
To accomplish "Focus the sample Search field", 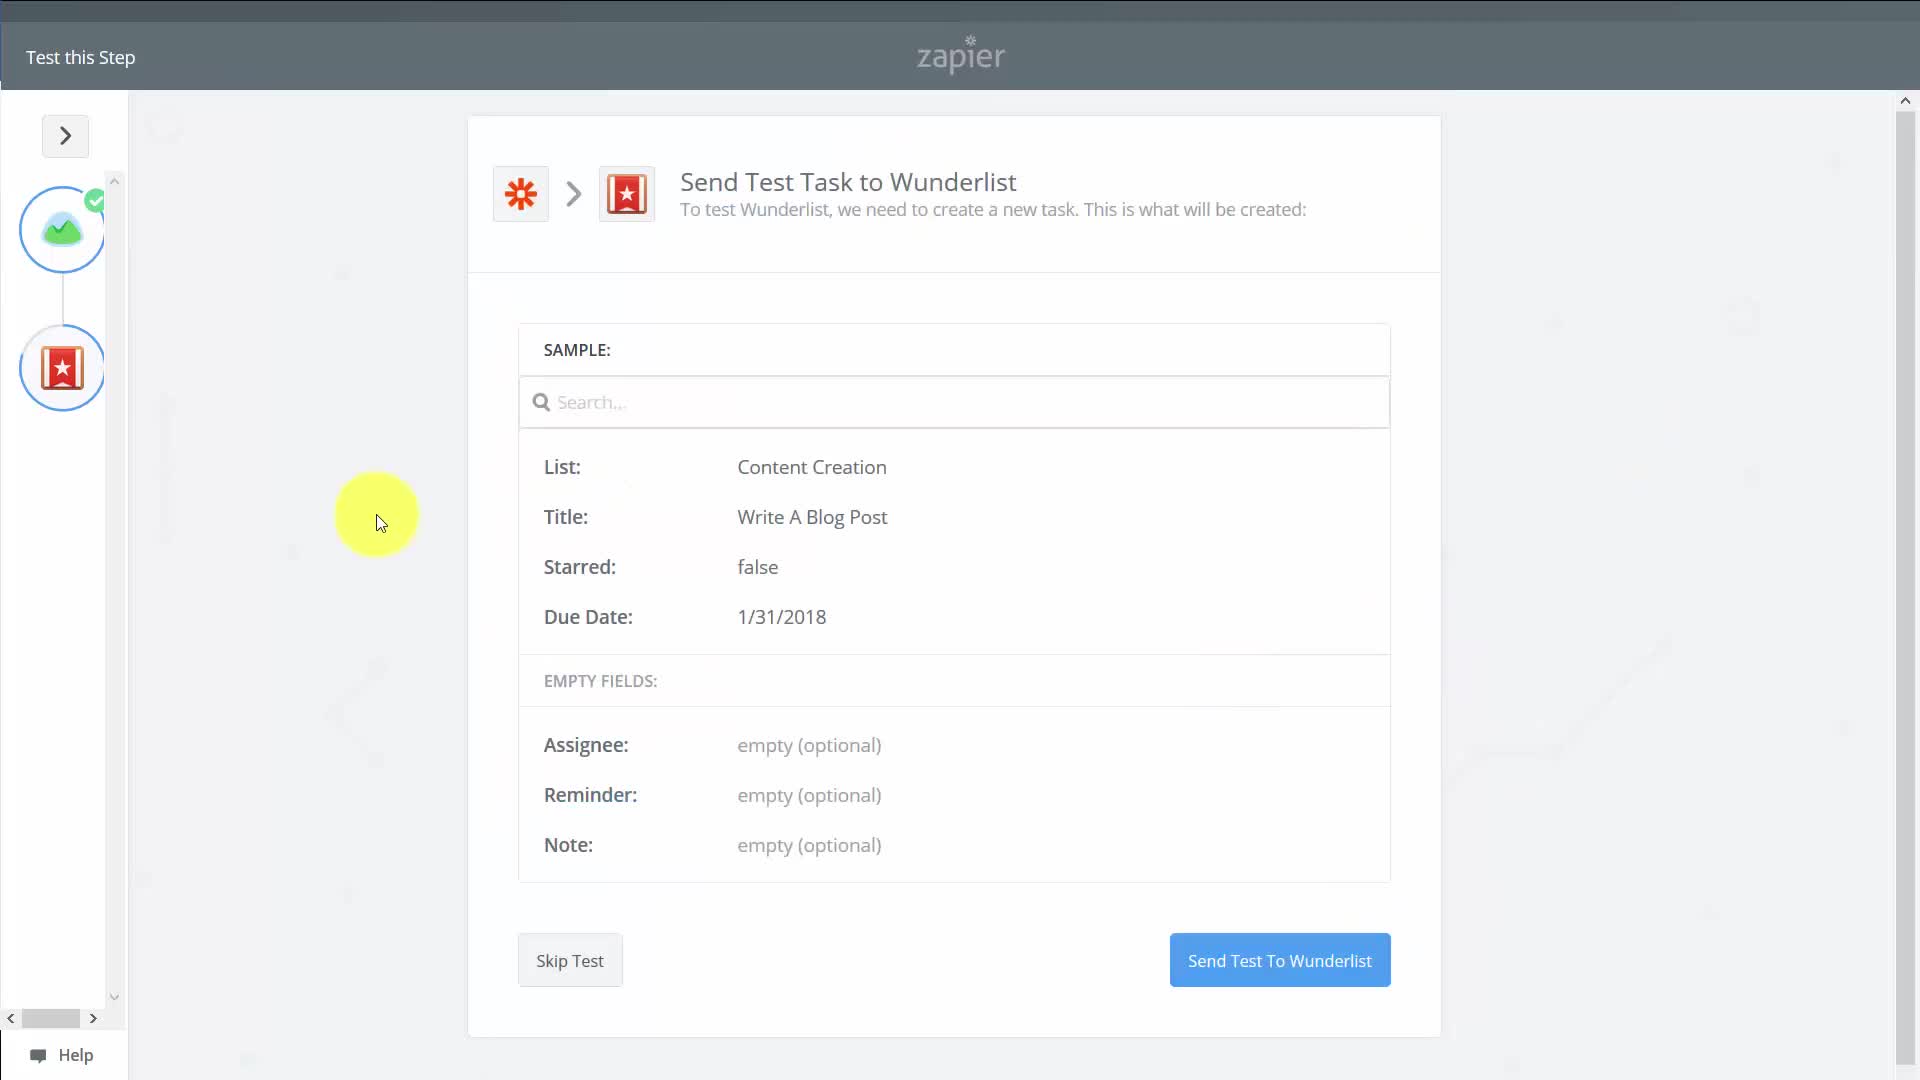I will [954, 402].
